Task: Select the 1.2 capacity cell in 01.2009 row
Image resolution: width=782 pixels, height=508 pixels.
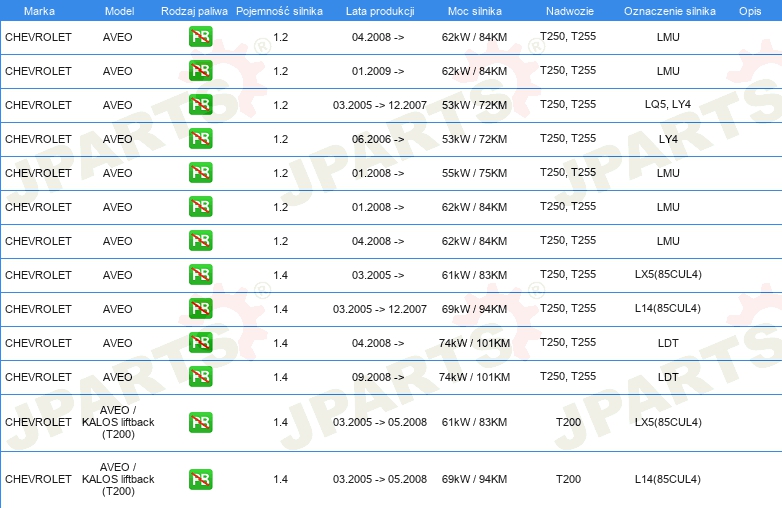Action: [x=281, y=71]
